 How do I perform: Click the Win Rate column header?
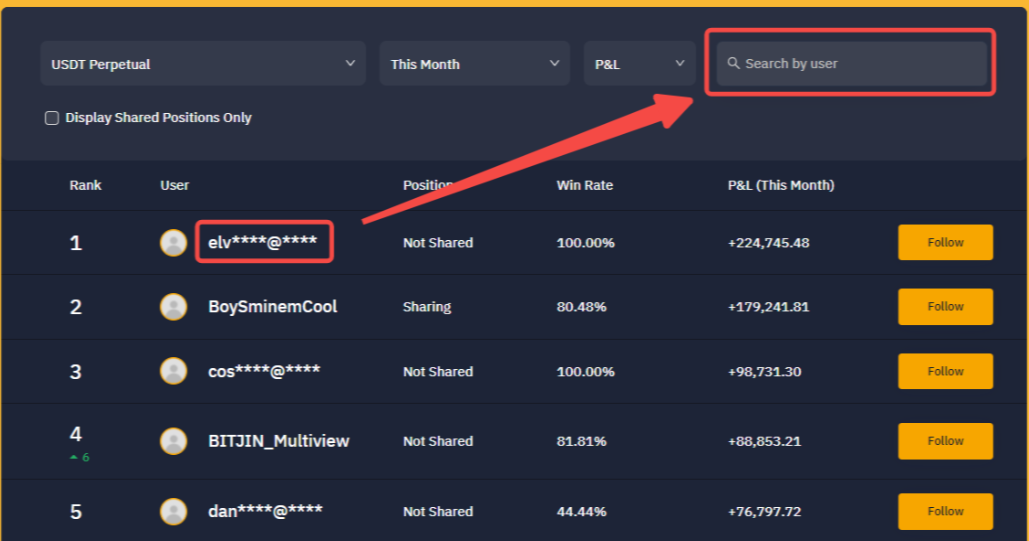click(584, 186)
